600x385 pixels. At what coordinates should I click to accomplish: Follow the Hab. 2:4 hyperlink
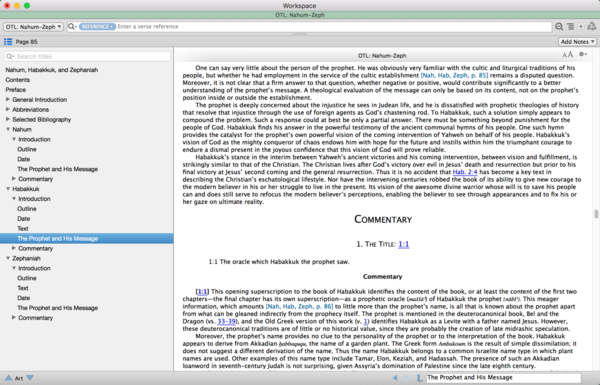465,172
